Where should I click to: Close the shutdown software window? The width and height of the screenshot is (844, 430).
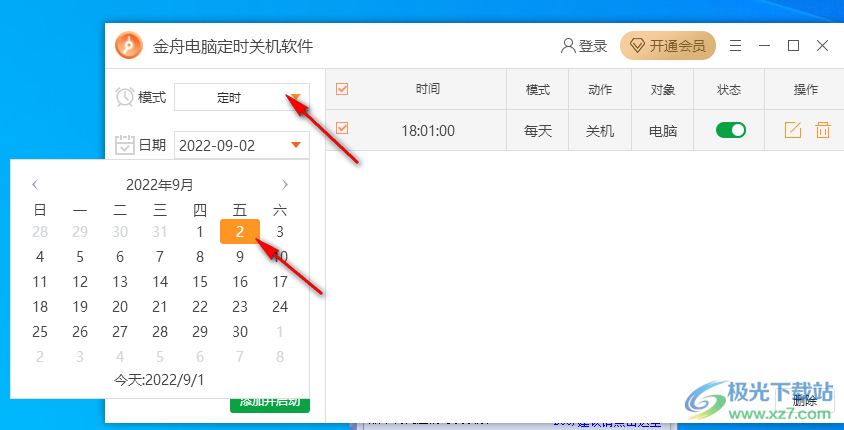(822, 46)
